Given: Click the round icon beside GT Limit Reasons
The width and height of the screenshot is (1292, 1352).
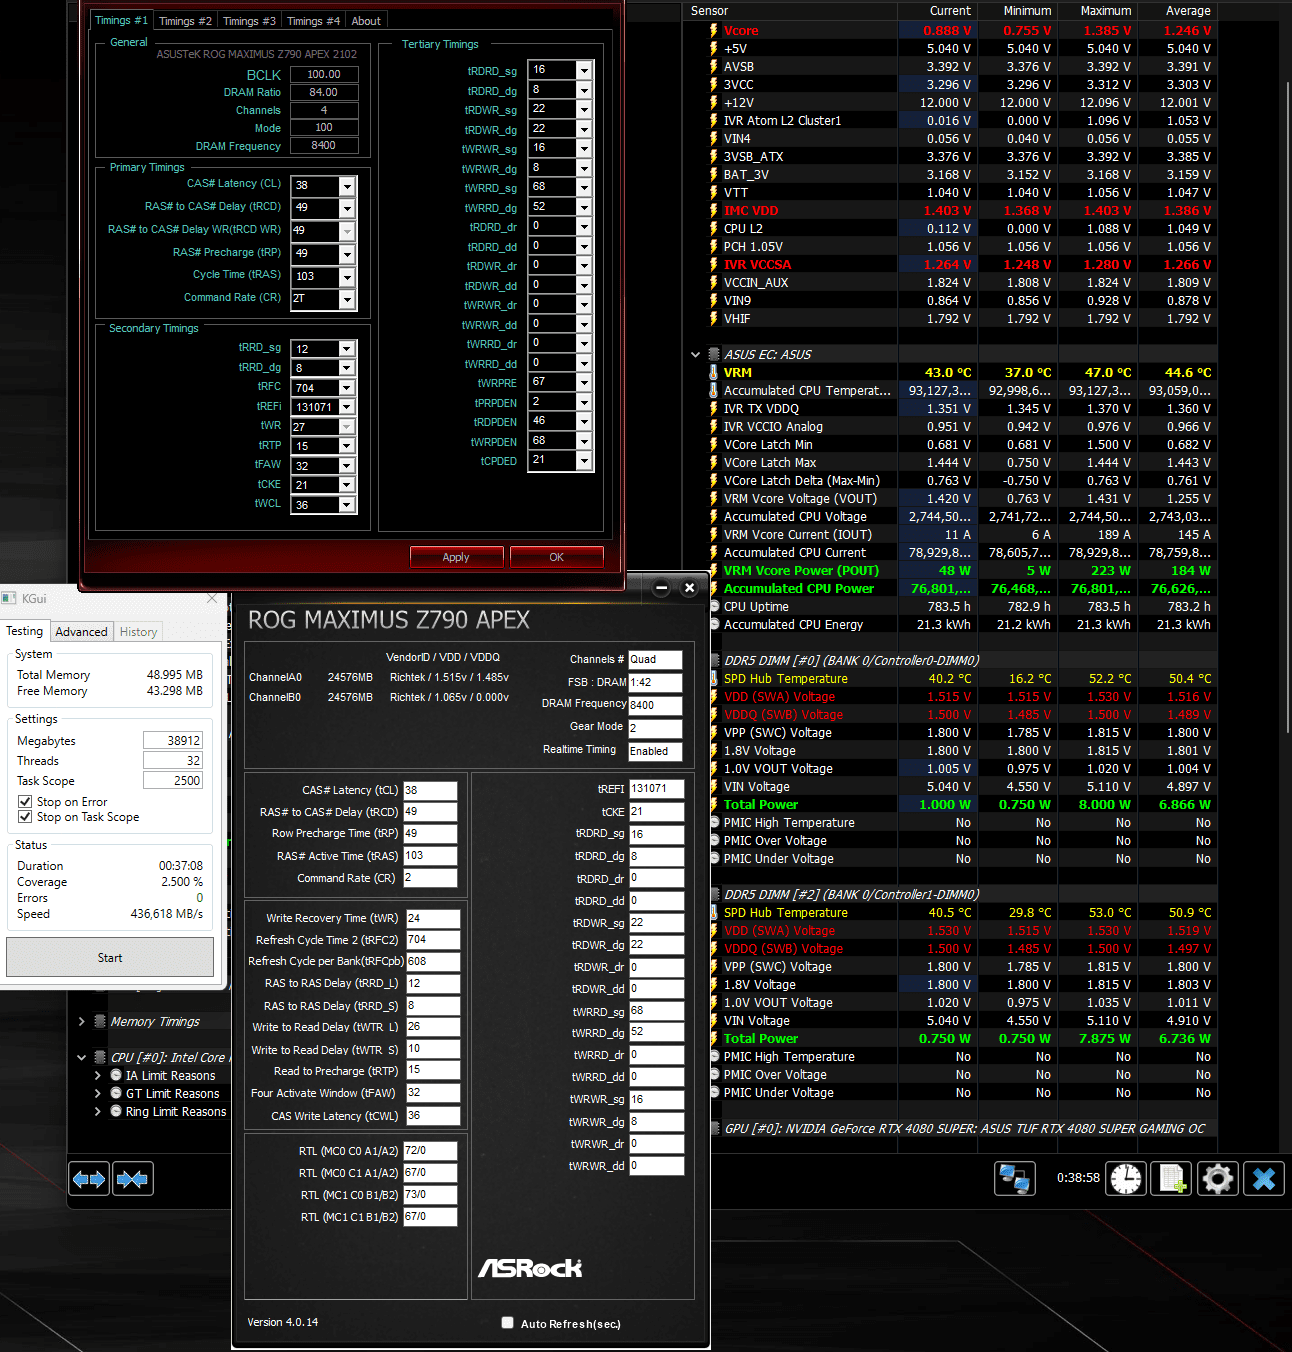Looking at the screenshot, I should (116, 1093).
